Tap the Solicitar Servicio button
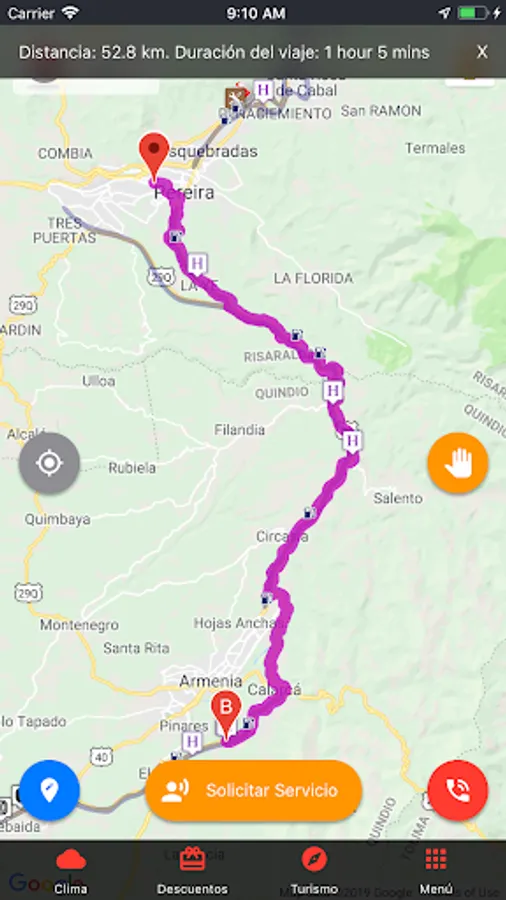 (x=254, y=790)
